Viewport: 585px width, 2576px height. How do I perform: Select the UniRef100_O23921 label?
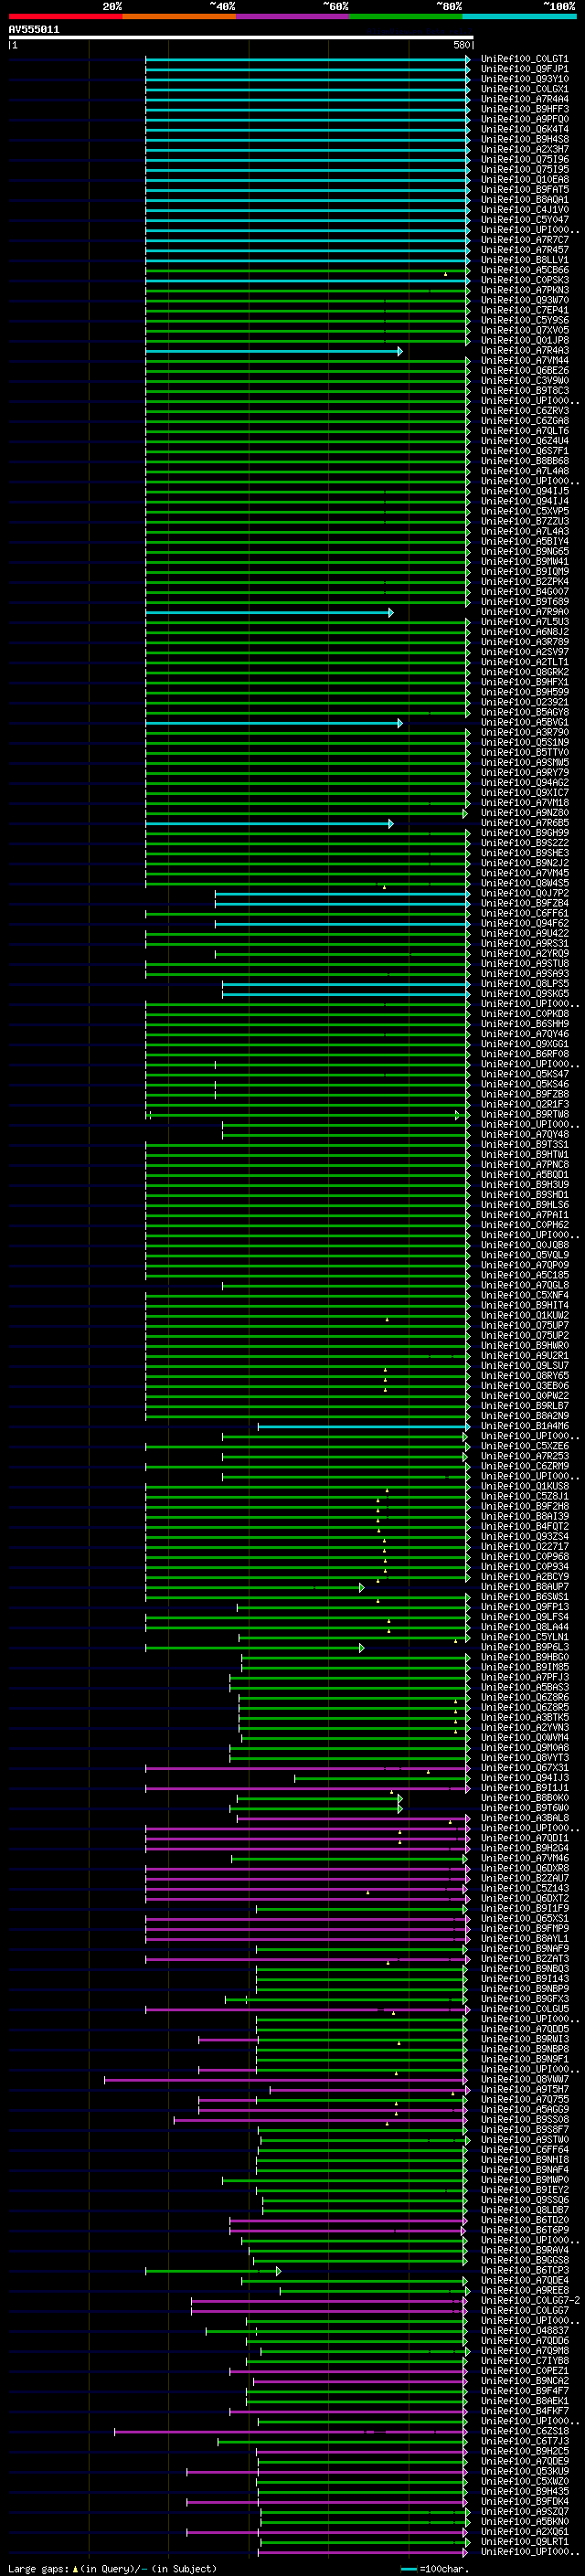click(524, 703)
